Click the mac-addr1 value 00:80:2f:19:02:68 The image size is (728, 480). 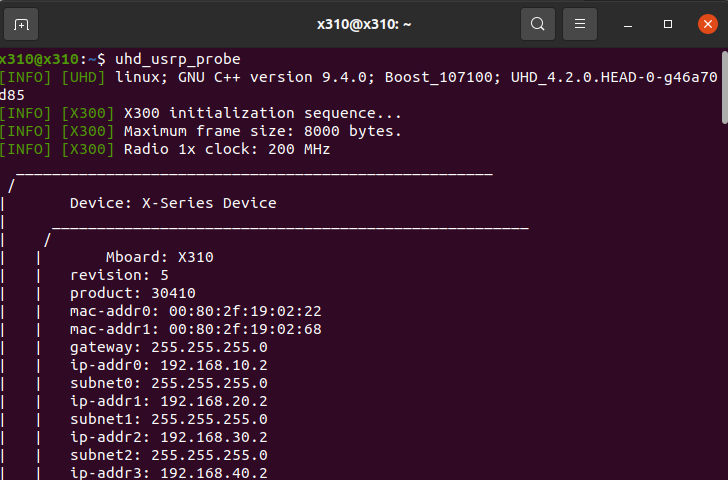pos(245,329)
